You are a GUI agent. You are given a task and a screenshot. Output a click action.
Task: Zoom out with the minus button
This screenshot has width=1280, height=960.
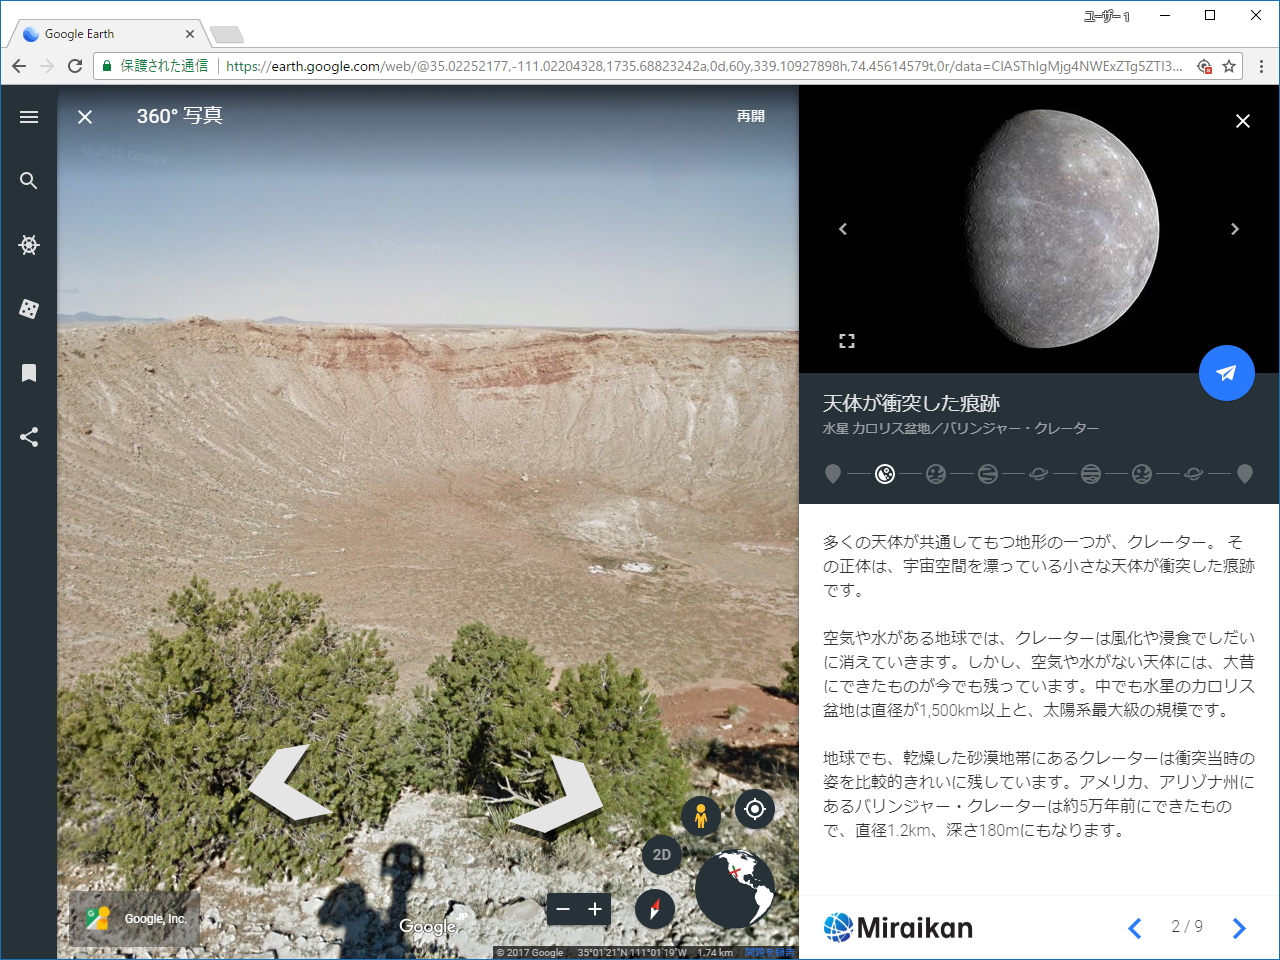[x=563, y=909]
